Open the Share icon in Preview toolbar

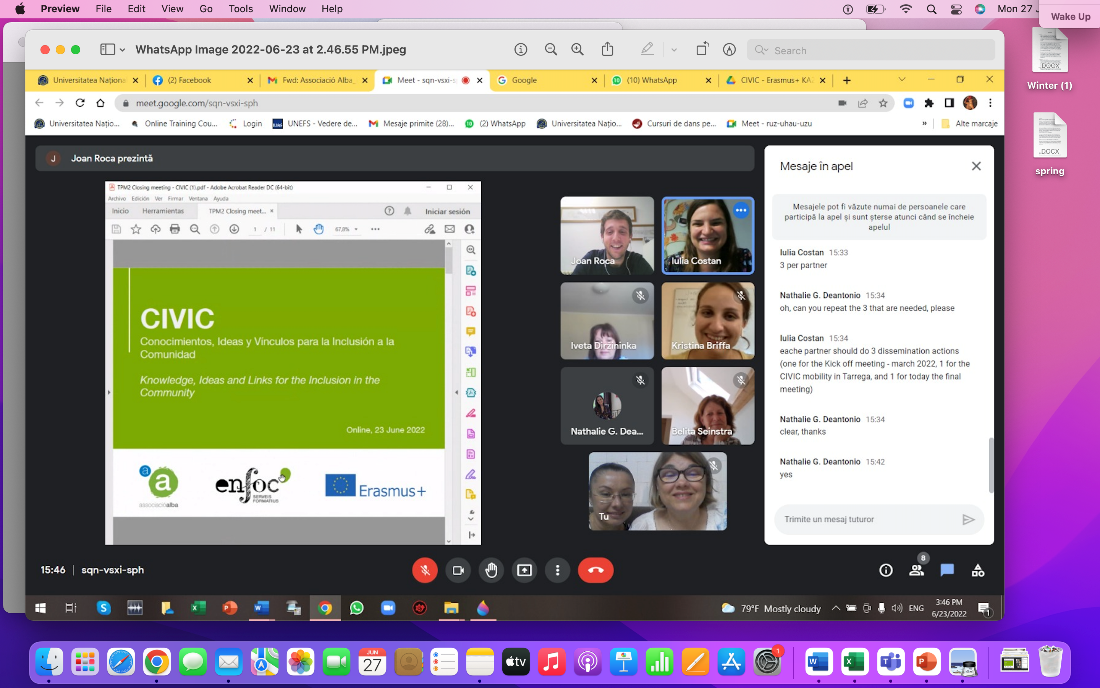[608, 50]
